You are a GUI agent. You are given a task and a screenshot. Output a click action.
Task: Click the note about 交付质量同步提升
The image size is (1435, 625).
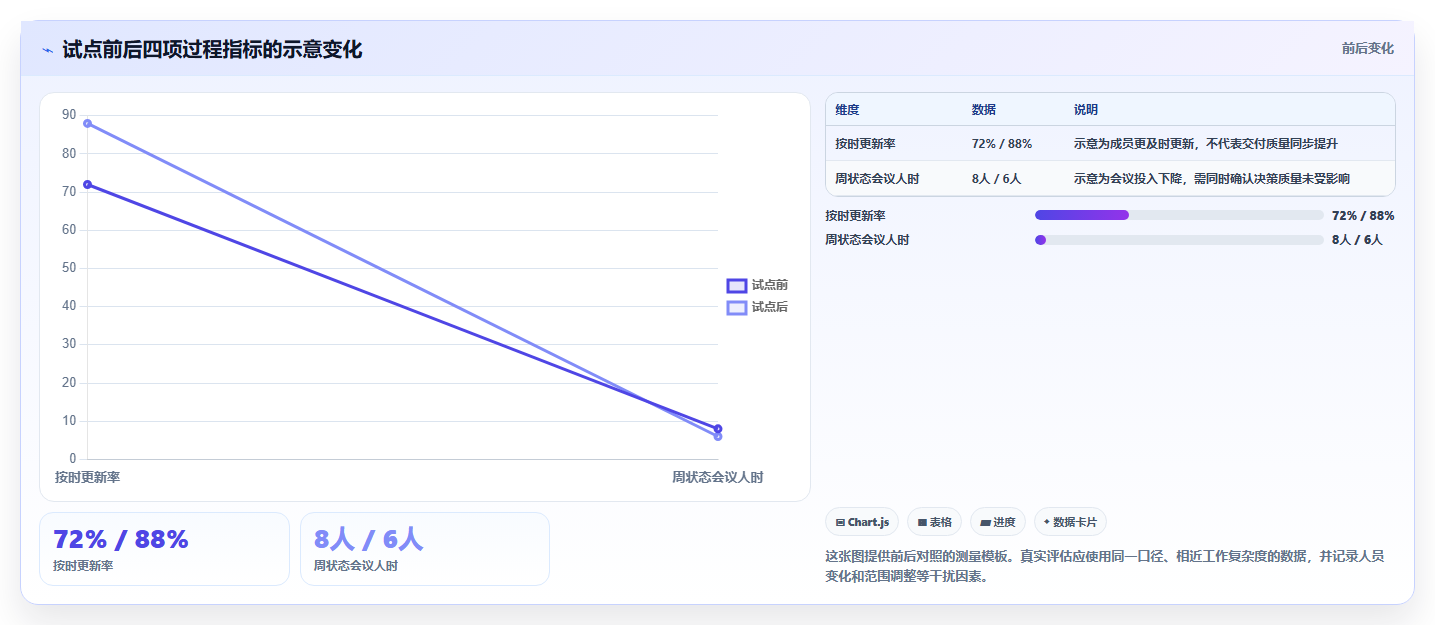click(x=1205, y=144)
